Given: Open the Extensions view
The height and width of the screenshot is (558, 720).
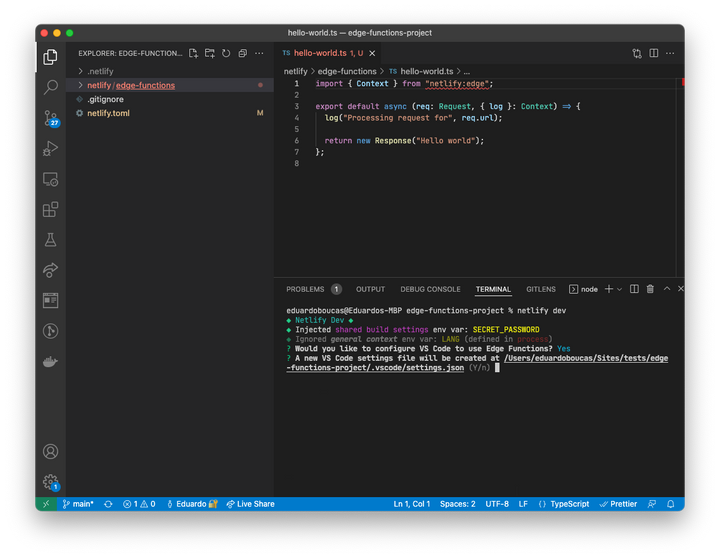Looking at the screenshot, I should click(x=50, y=210).
